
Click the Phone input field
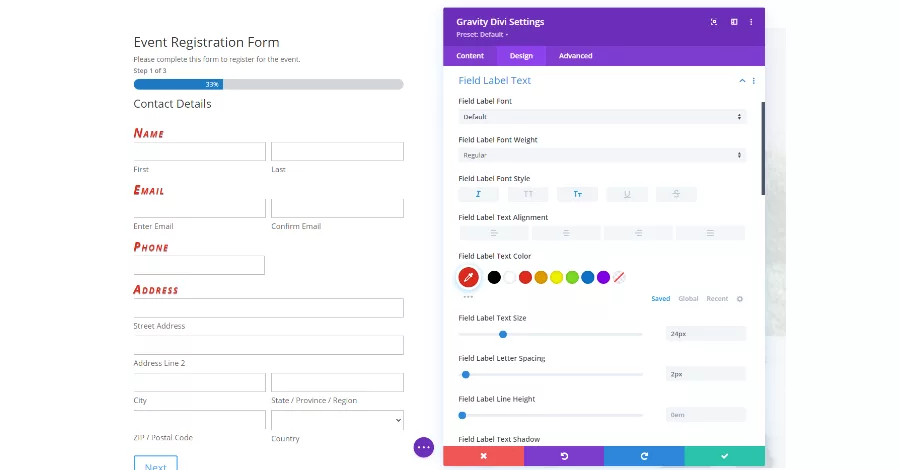pos(199,265)
